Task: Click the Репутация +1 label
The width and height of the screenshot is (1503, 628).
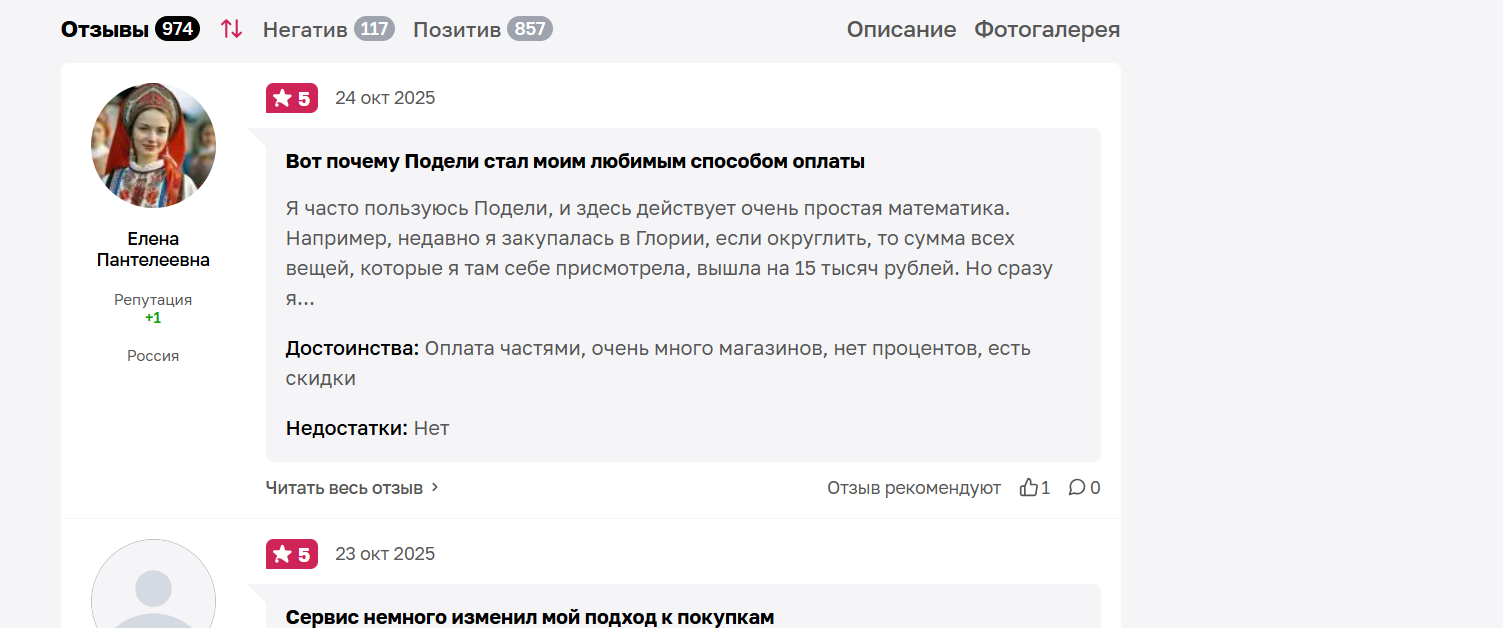Action: point(153,308)
